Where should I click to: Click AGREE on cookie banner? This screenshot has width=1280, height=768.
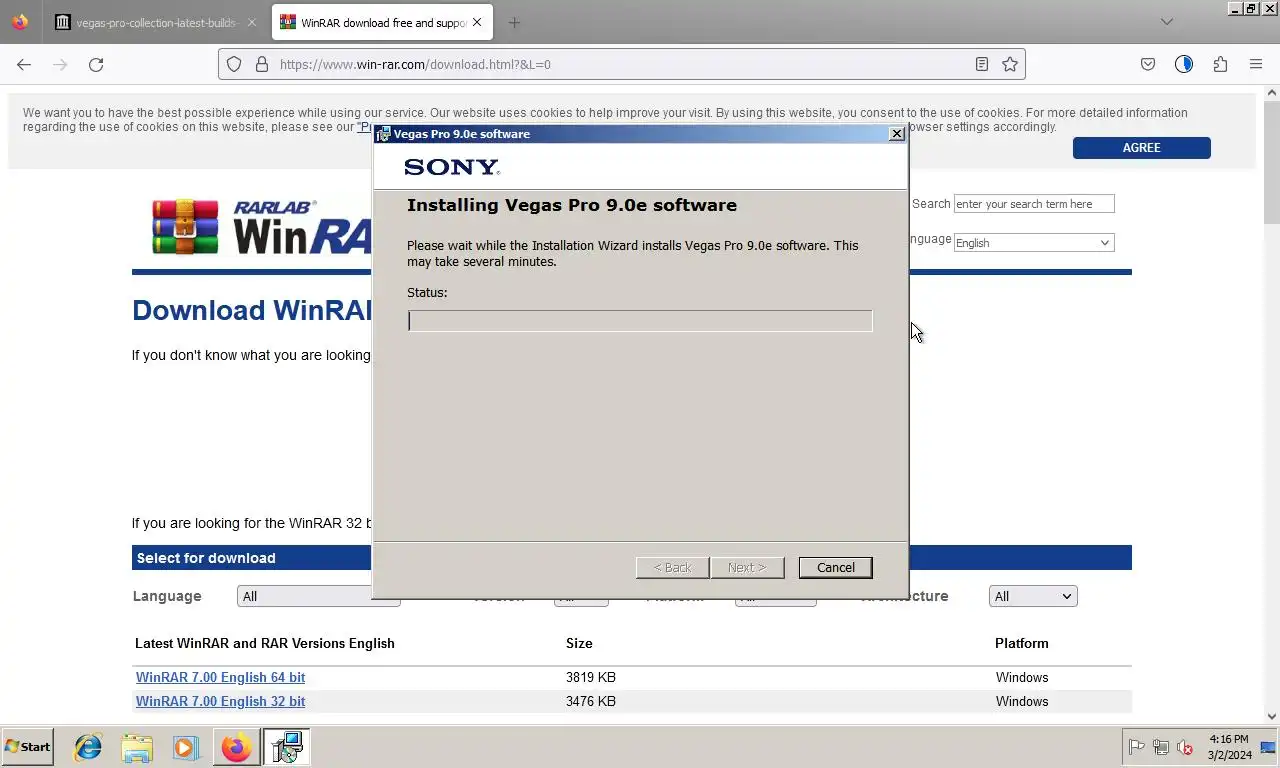pos(1141,148)
